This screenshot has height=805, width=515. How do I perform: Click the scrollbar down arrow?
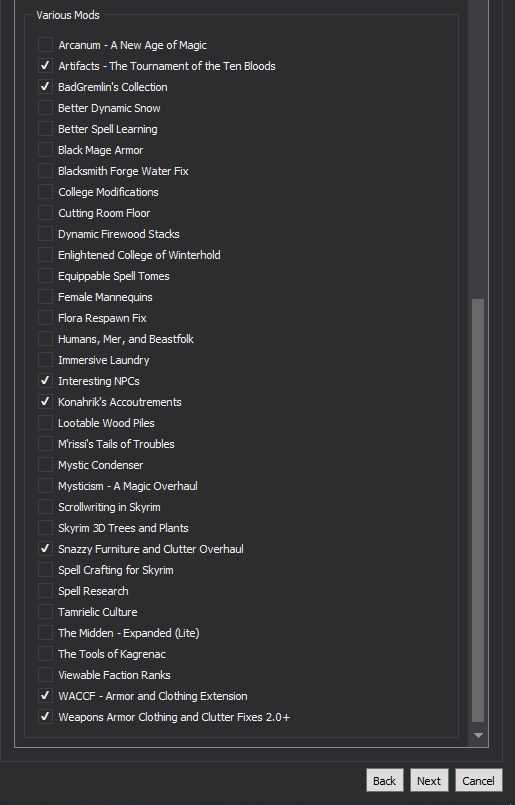click(x=478, y=735)
